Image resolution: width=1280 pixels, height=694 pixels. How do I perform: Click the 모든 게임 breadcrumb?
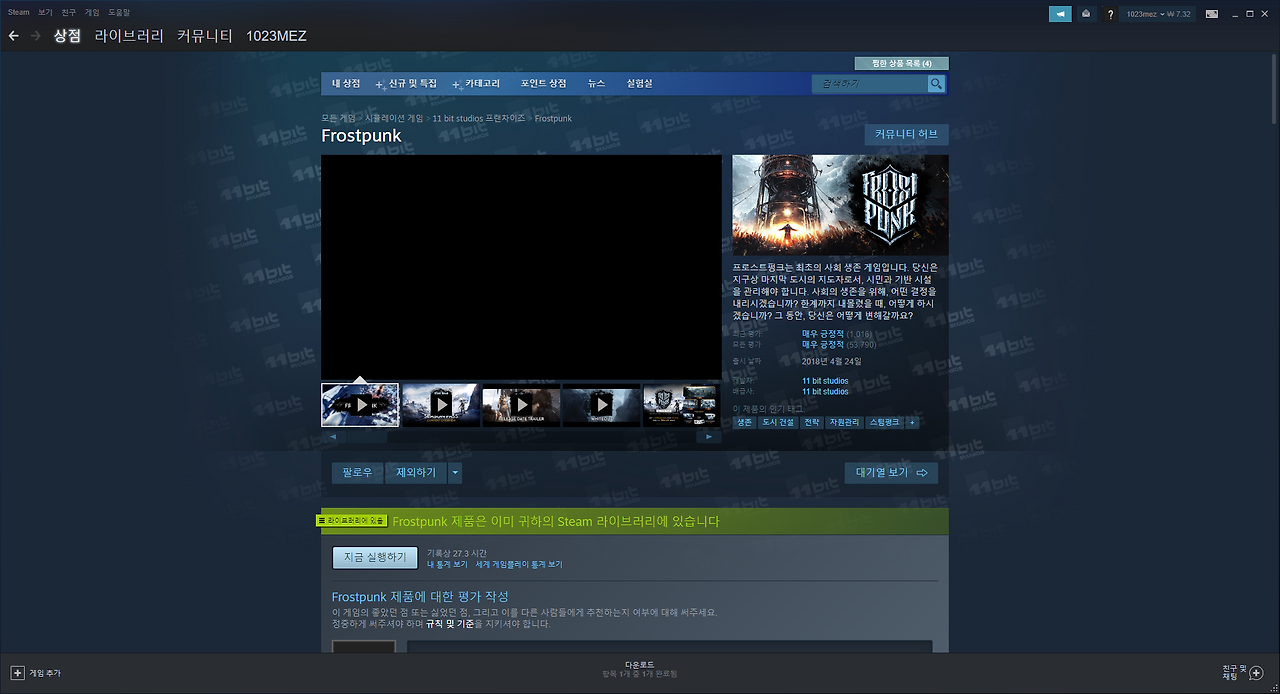pyautogui.click(x=338, y=118)
